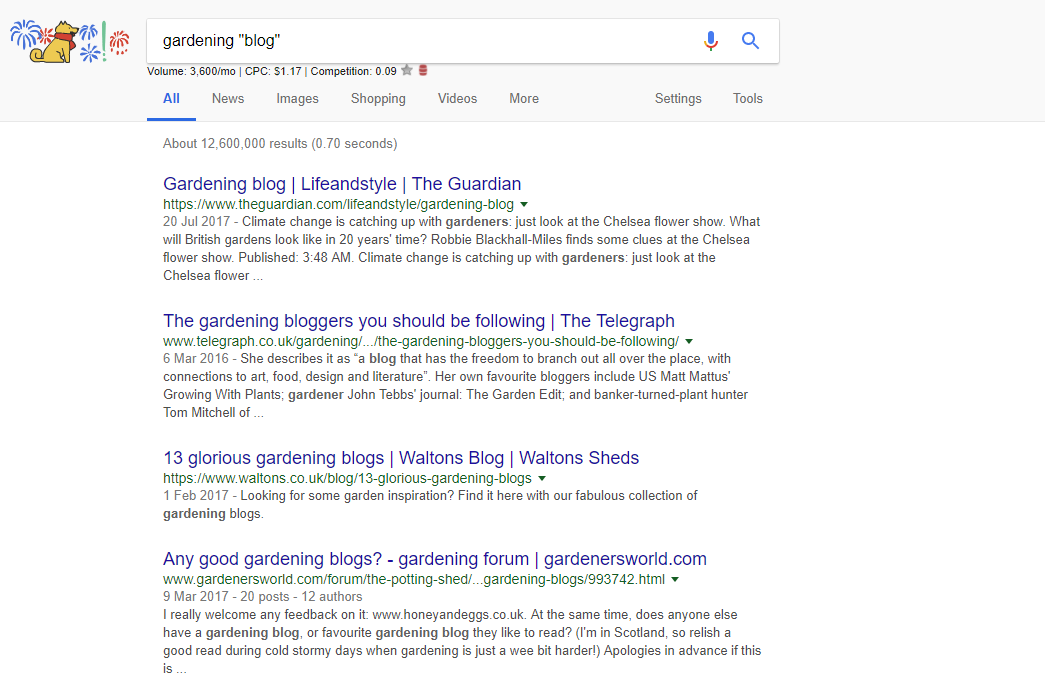Expand dropdown arrow beside Waltons URL
This screenshot has width=1045, height=683.
542,478
